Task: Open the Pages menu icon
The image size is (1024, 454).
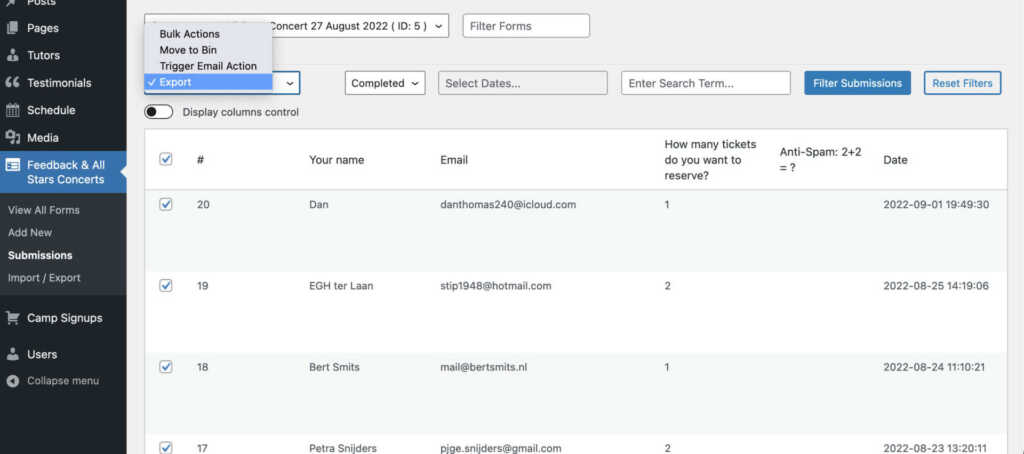Action: [x=12, y=28]
